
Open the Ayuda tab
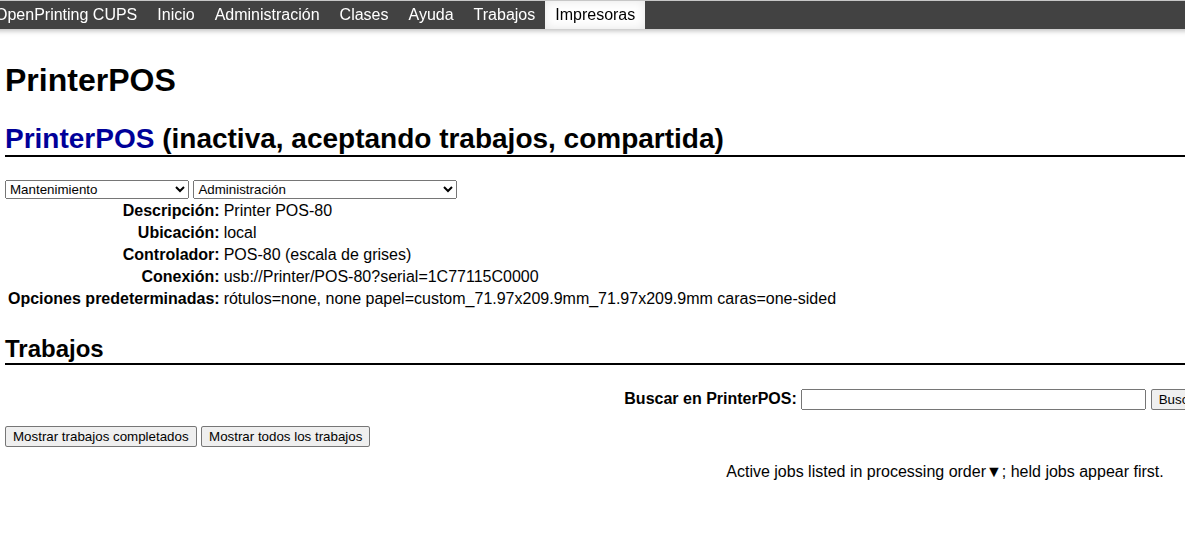click(x=431, y=14)
